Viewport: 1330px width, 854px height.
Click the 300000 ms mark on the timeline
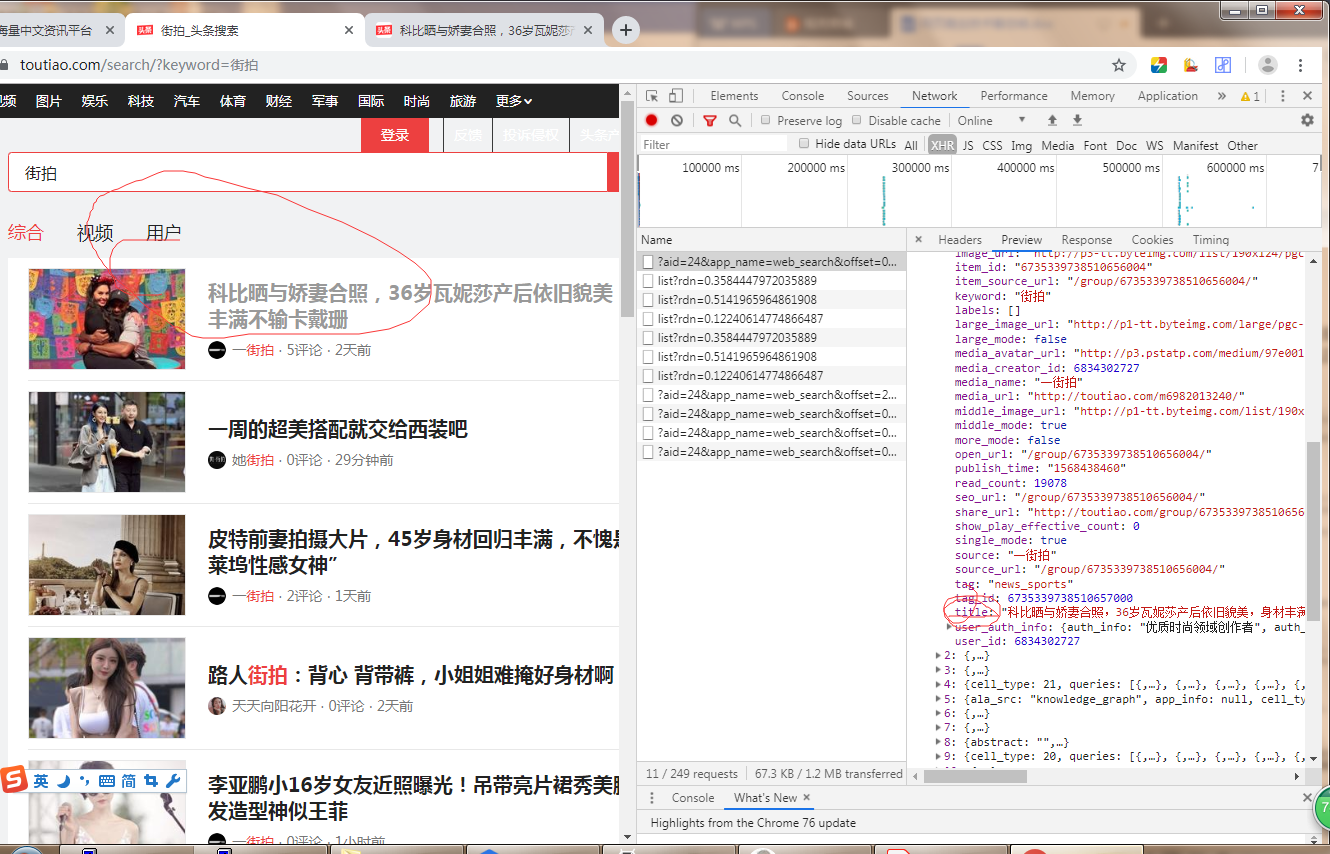point(923,167)
